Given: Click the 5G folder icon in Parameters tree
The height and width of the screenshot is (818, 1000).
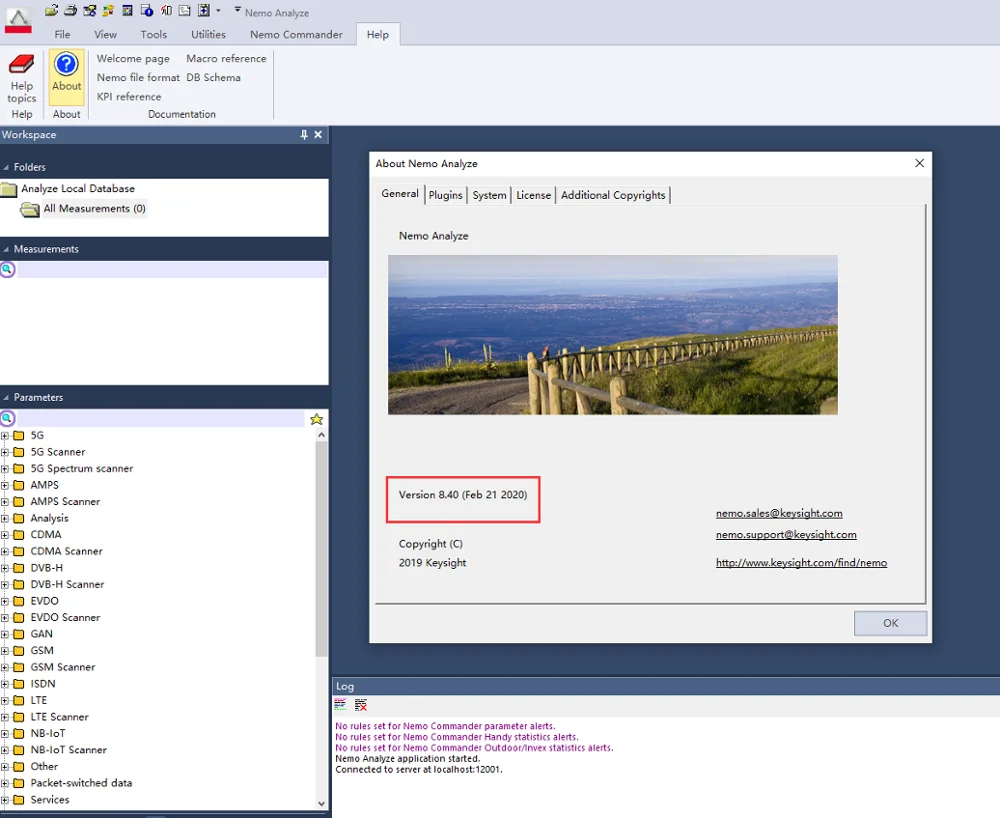Looking at the screenshot, I should point(18,435).
